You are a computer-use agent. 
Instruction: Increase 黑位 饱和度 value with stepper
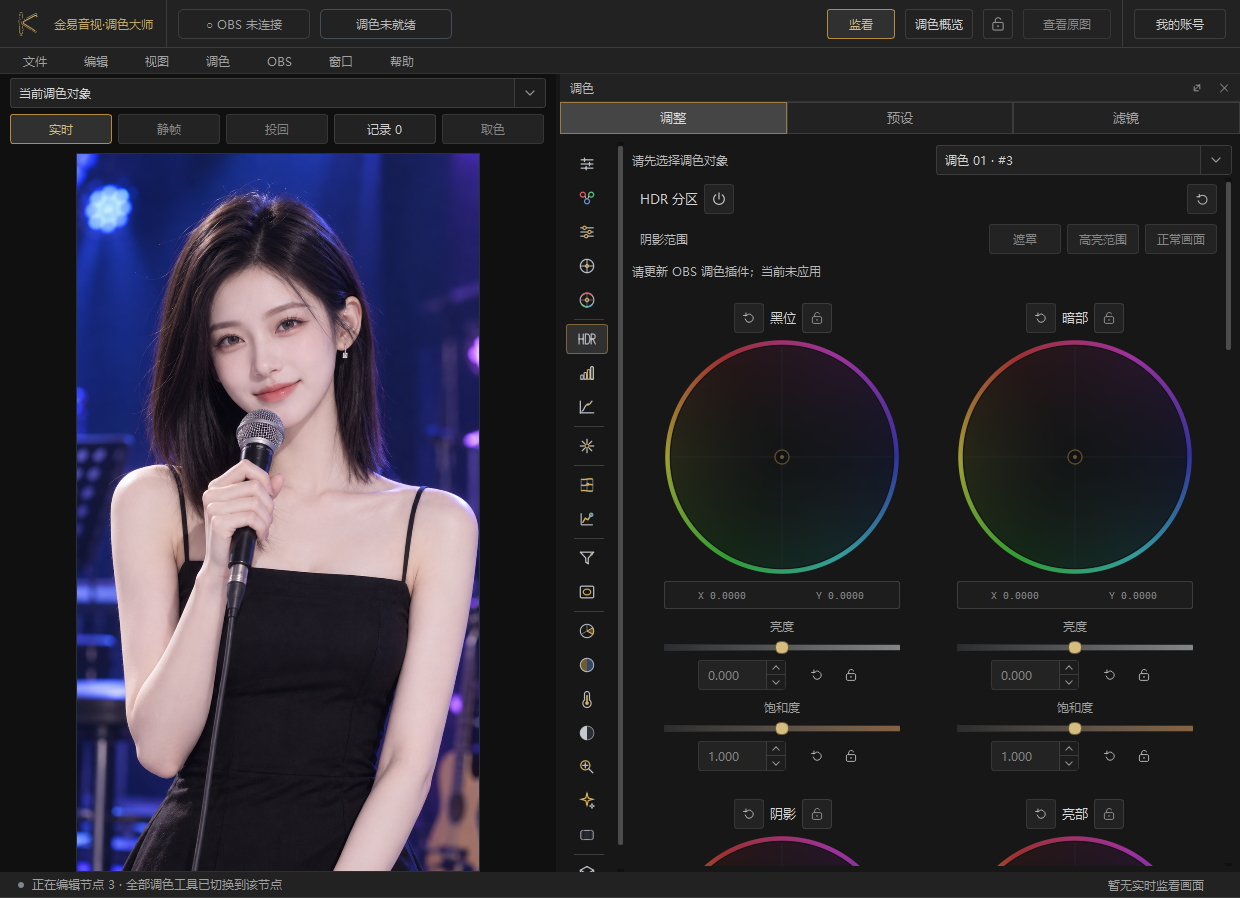point(776,750)
